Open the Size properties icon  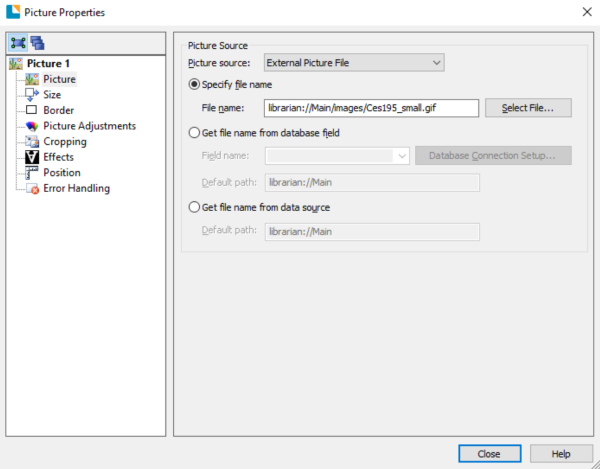(32, 94)
